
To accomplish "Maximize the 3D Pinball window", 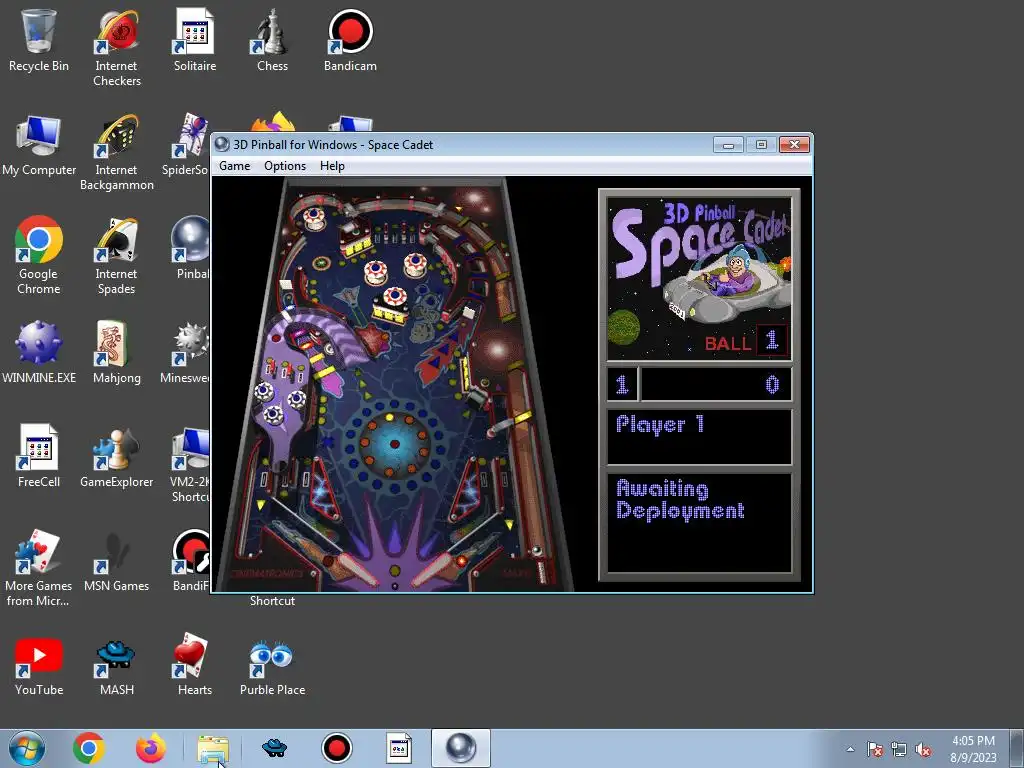I will pyautogui.click(x=761, y=144).
